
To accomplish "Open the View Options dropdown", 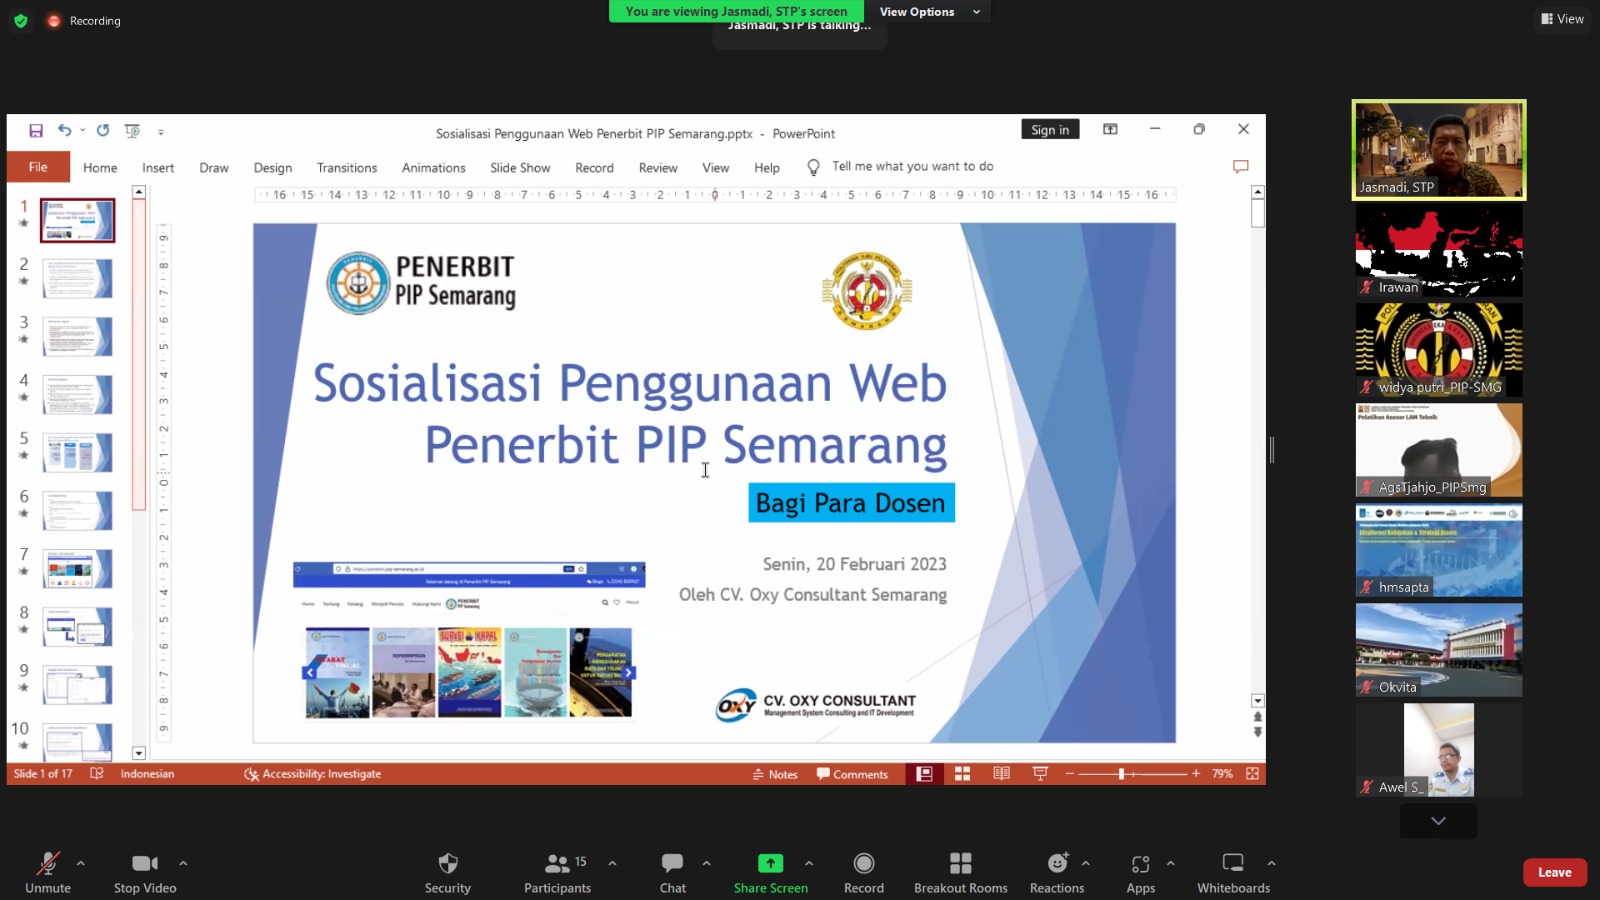I will 929,12.
